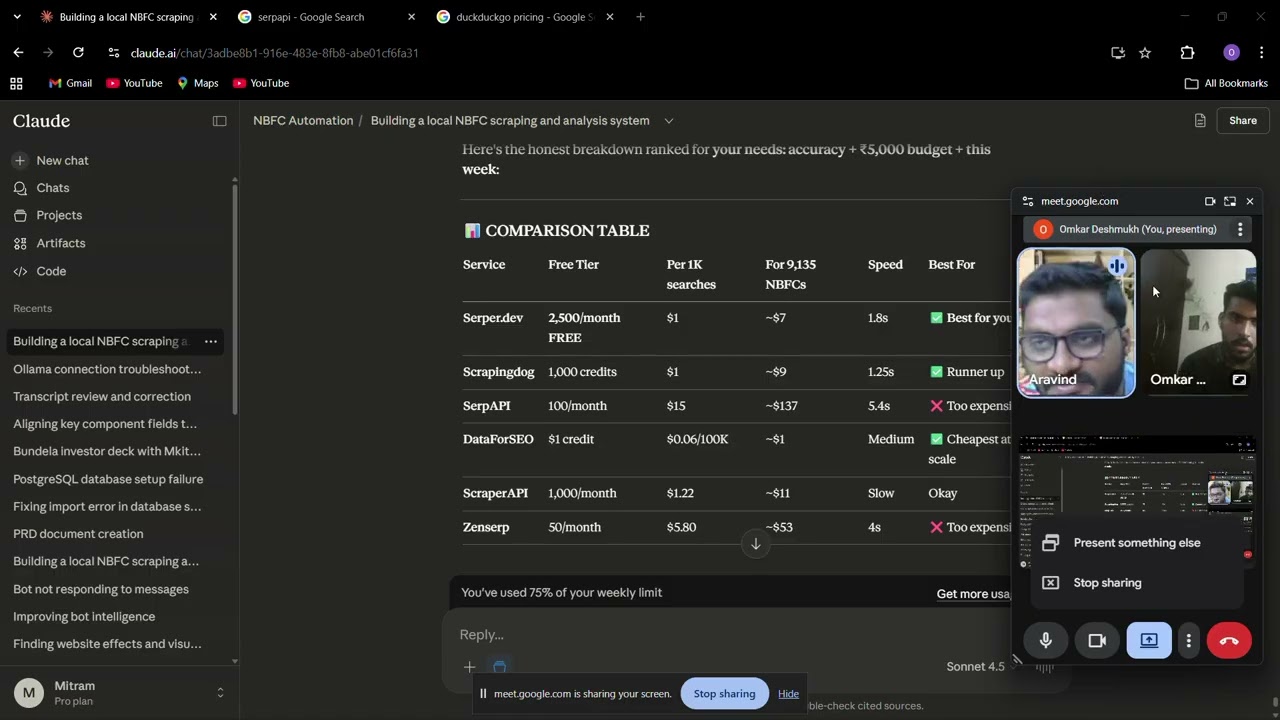Select the Building a local NBFC scraping tab

point(128,17)
